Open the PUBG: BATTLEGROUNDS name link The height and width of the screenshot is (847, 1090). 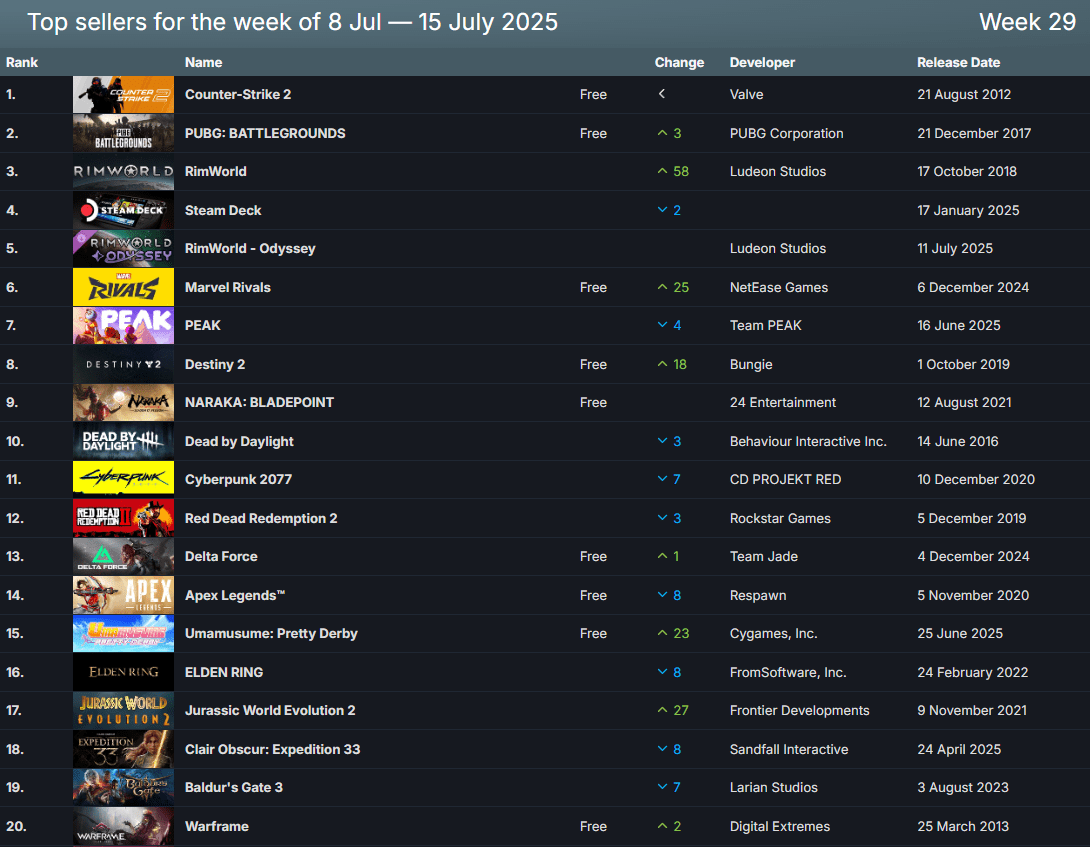(x=265, y=134)
